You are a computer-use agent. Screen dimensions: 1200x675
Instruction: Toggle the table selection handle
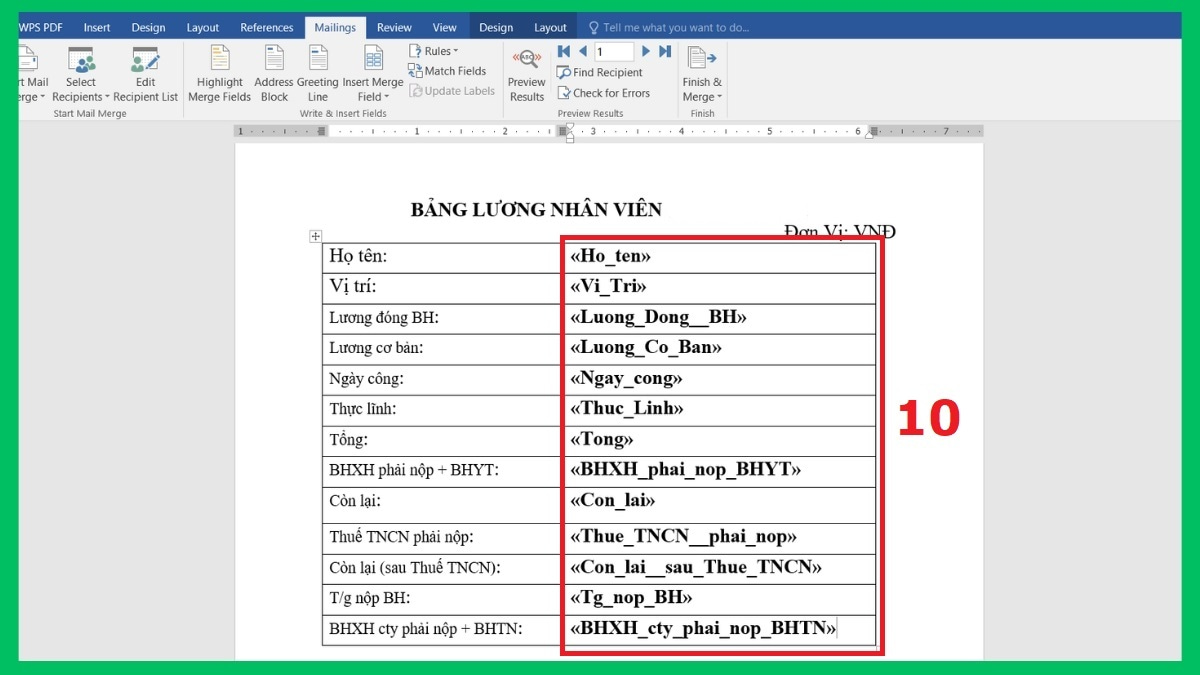point(315,236)
